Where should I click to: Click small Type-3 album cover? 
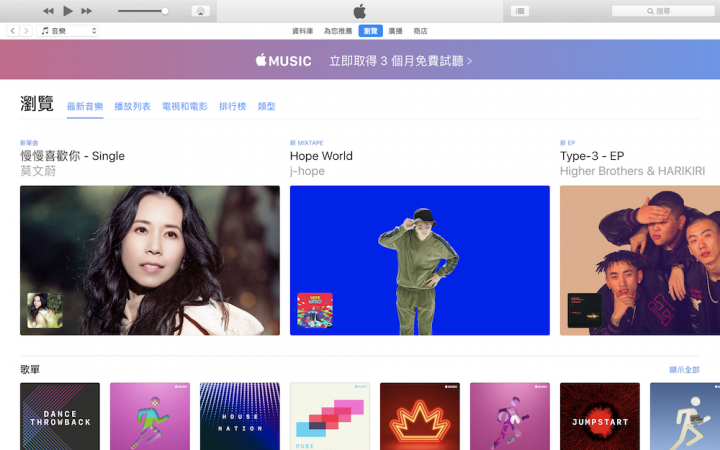585,310
